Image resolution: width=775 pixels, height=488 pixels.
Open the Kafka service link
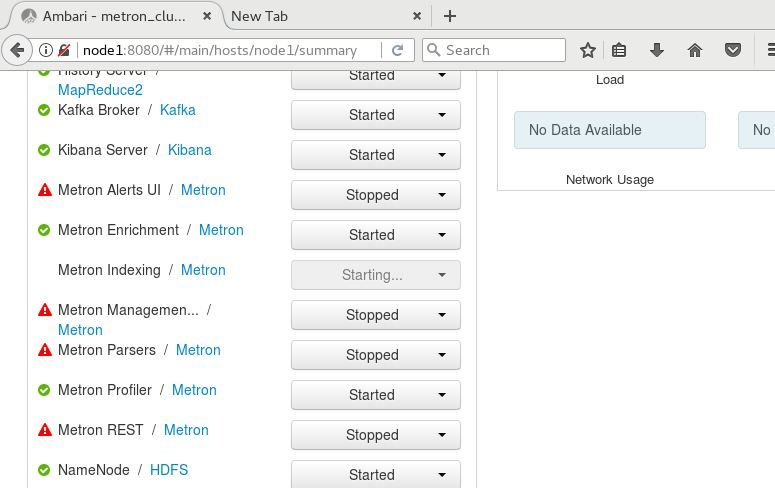pyautogui.click(x=177, y=110)
